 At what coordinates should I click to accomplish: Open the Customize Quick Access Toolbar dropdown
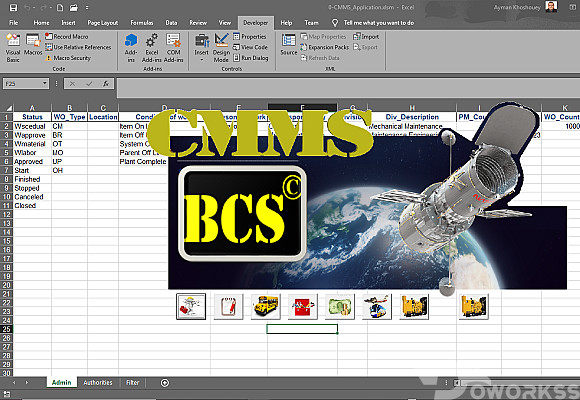[87, 7]
